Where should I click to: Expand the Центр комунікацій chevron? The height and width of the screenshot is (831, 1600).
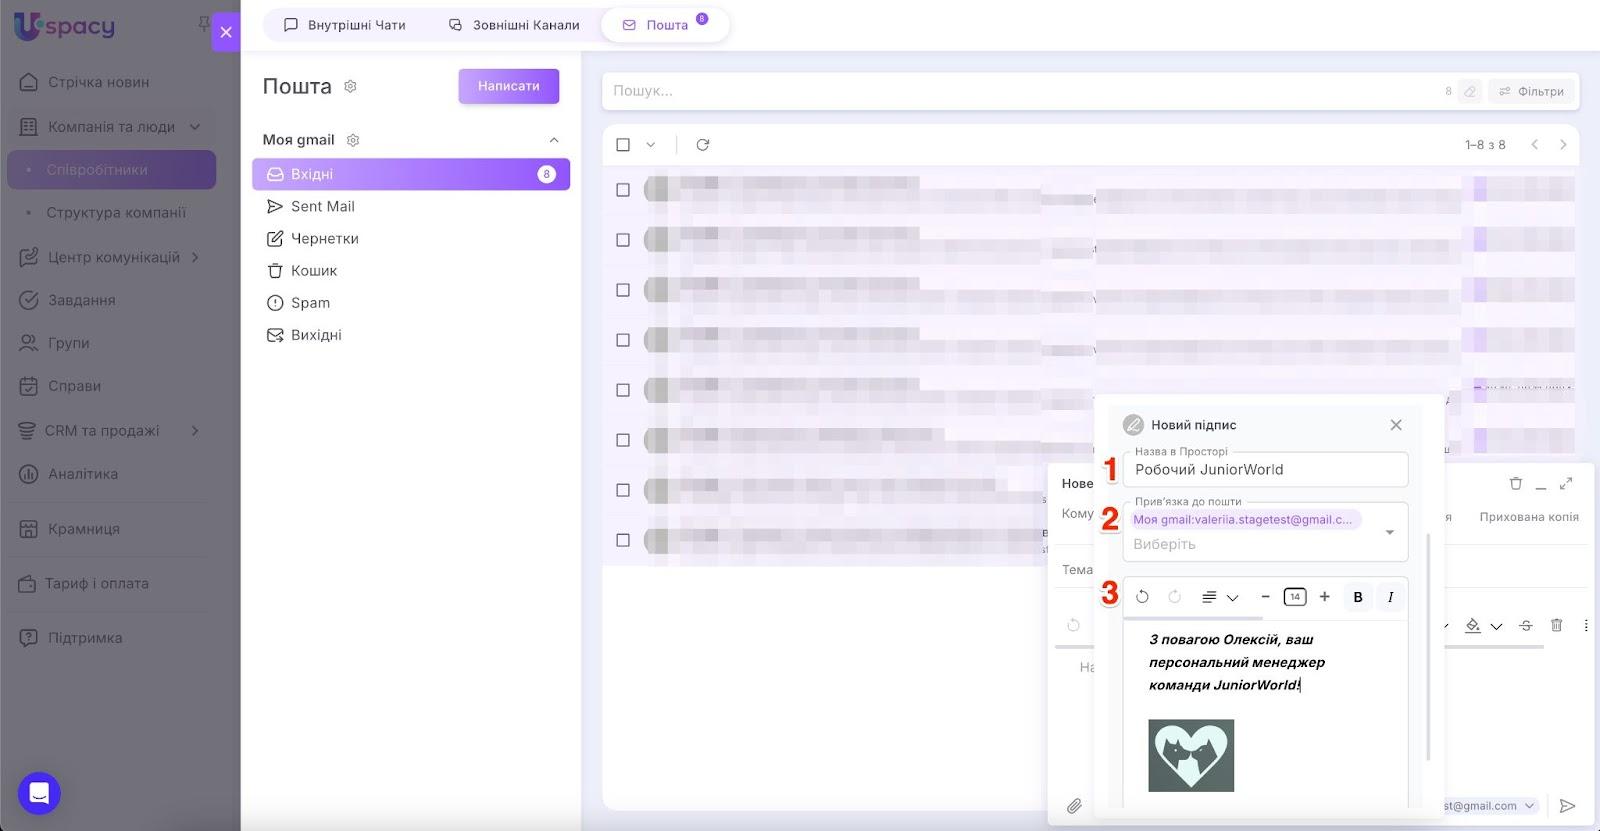click(x=195, y=257)
